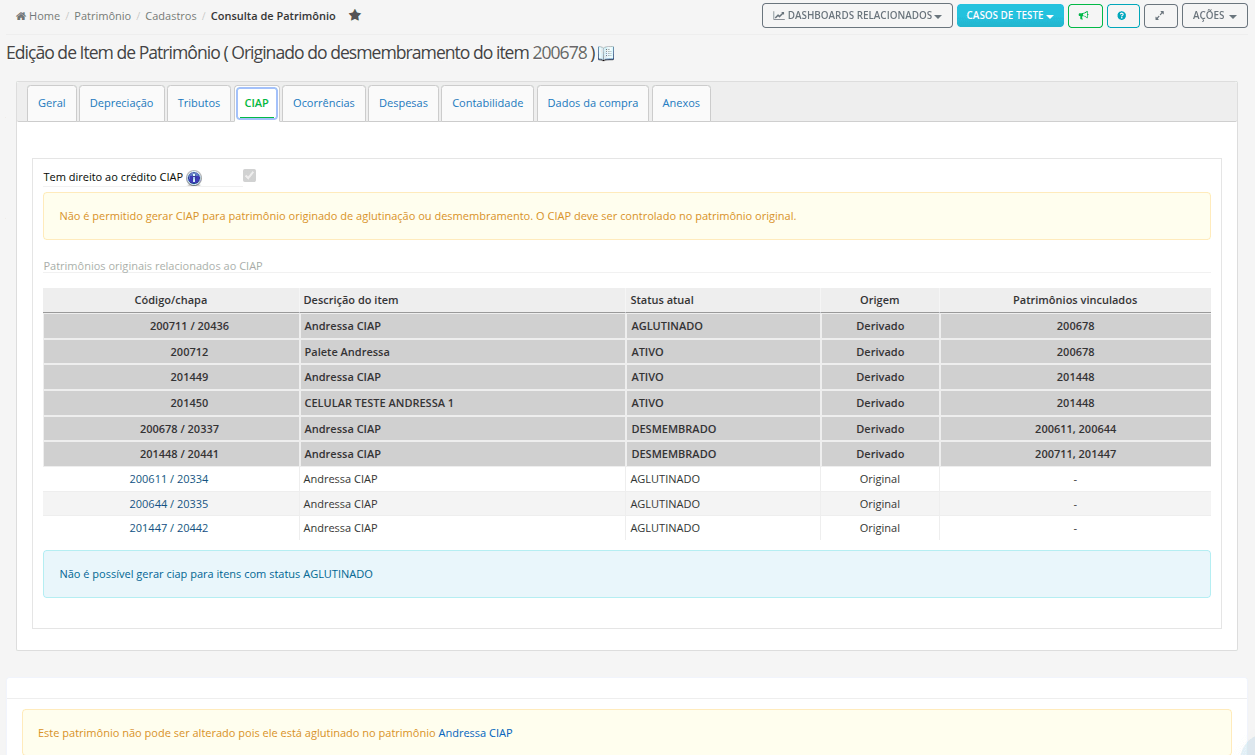The image size is (1255, 755).
Task: Click 'Palete Andressa' description cell
Action: tap(462, 352)
